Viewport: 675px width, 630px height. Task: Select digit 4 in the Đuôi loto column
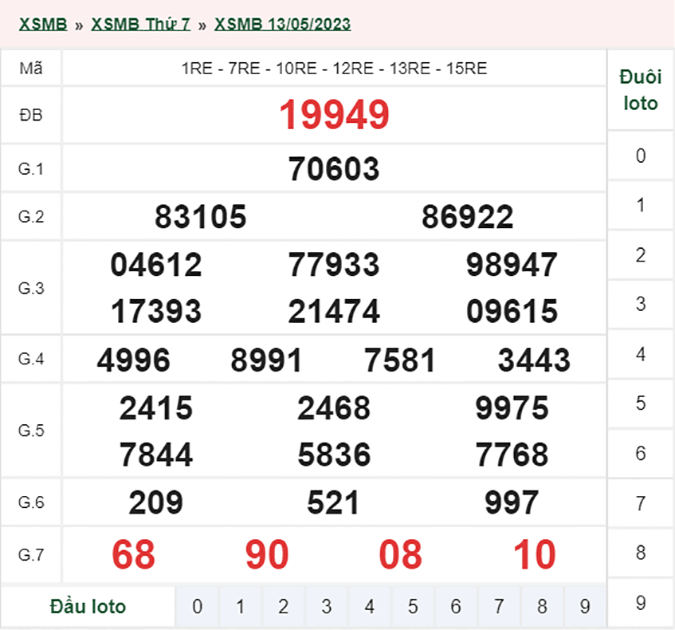(640, 354)
